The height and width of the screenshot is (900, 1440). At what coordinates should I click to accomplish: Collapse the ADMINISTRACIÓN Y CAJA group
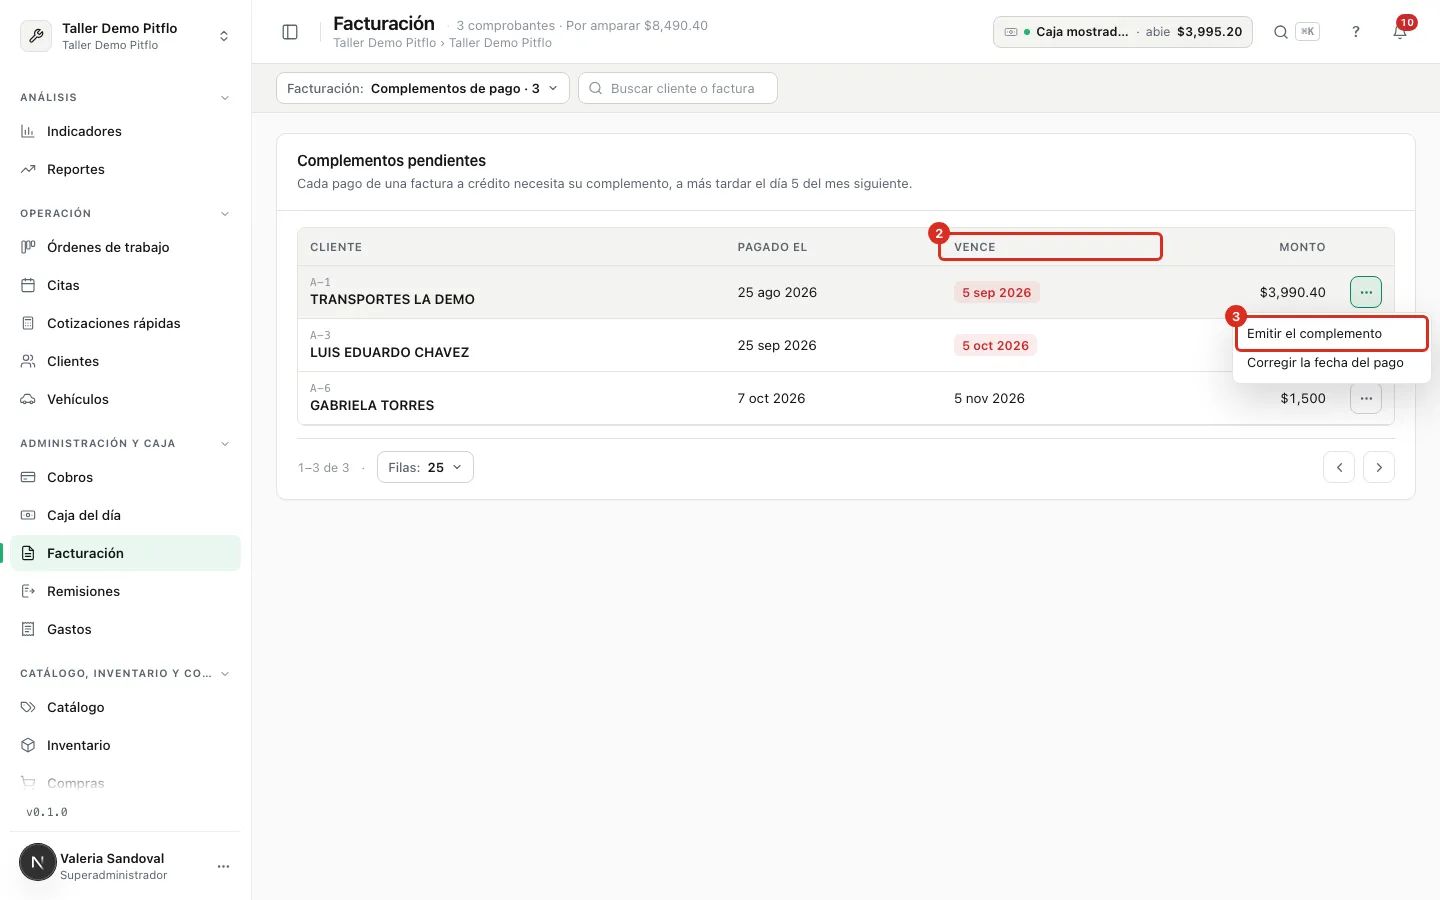[x=225, y=444]
